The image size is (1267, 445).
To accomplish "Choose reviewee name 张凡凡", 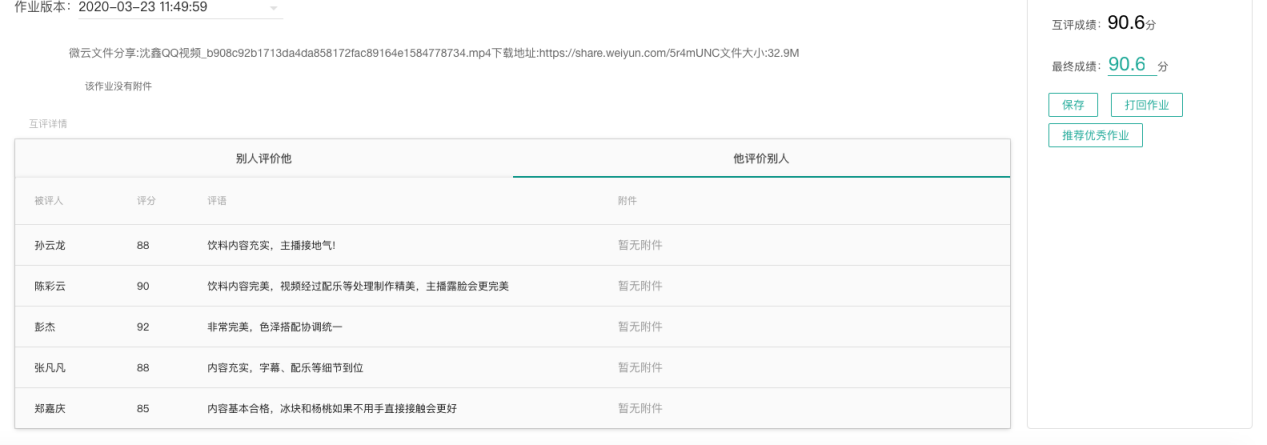I will pos(51,368).
